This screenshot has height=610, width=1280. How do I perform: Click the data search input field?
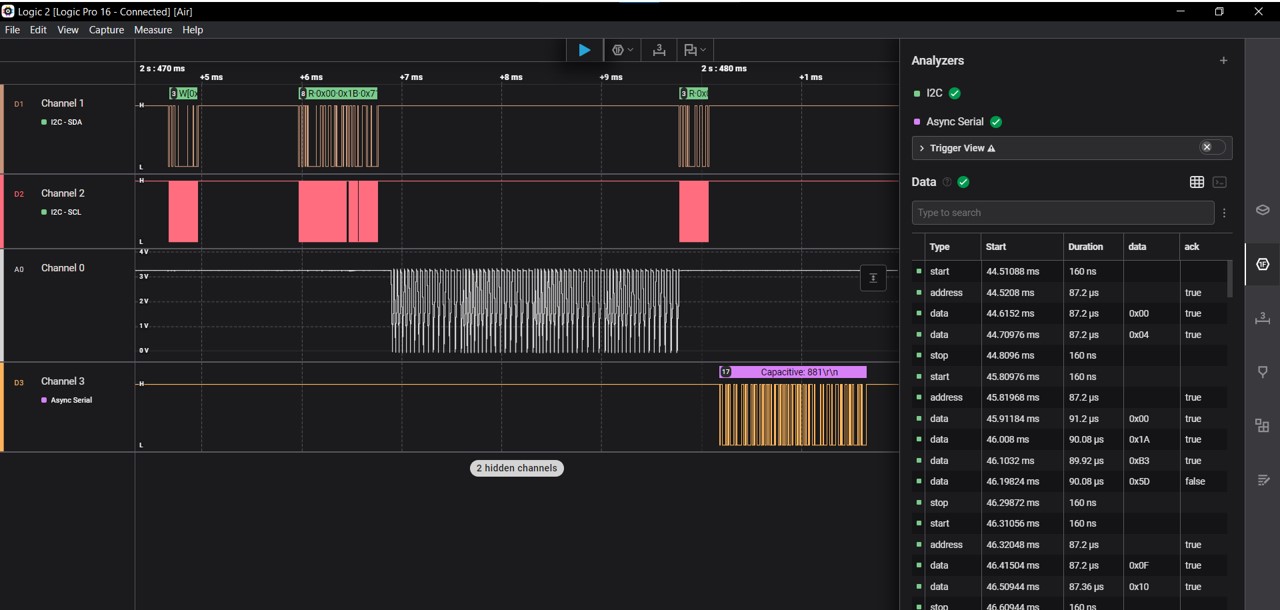pos(1062,213)
